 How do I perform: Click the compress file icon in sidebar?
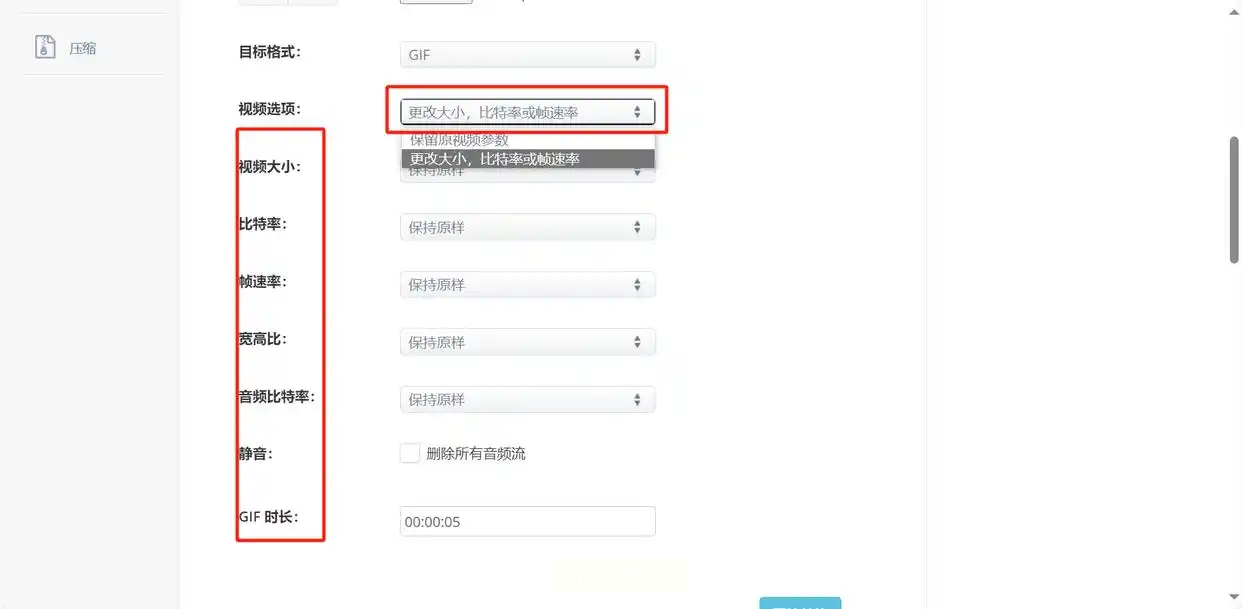[45, 47]
